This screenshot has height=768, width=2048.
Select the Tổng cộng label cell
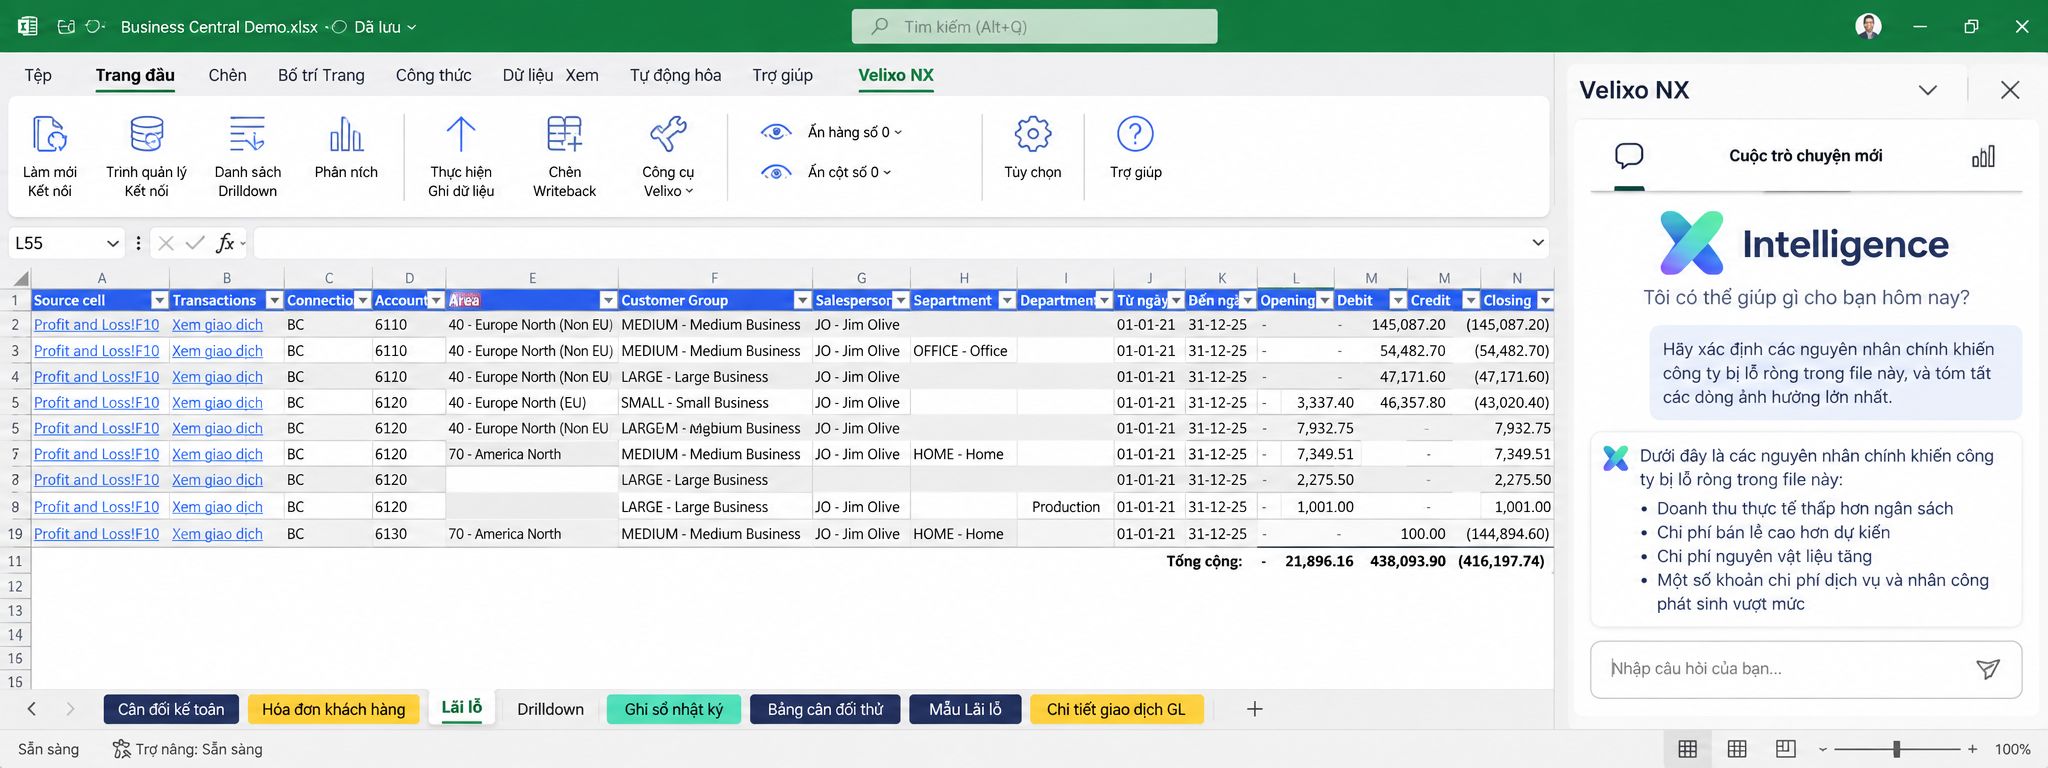tap(1204, 561)
